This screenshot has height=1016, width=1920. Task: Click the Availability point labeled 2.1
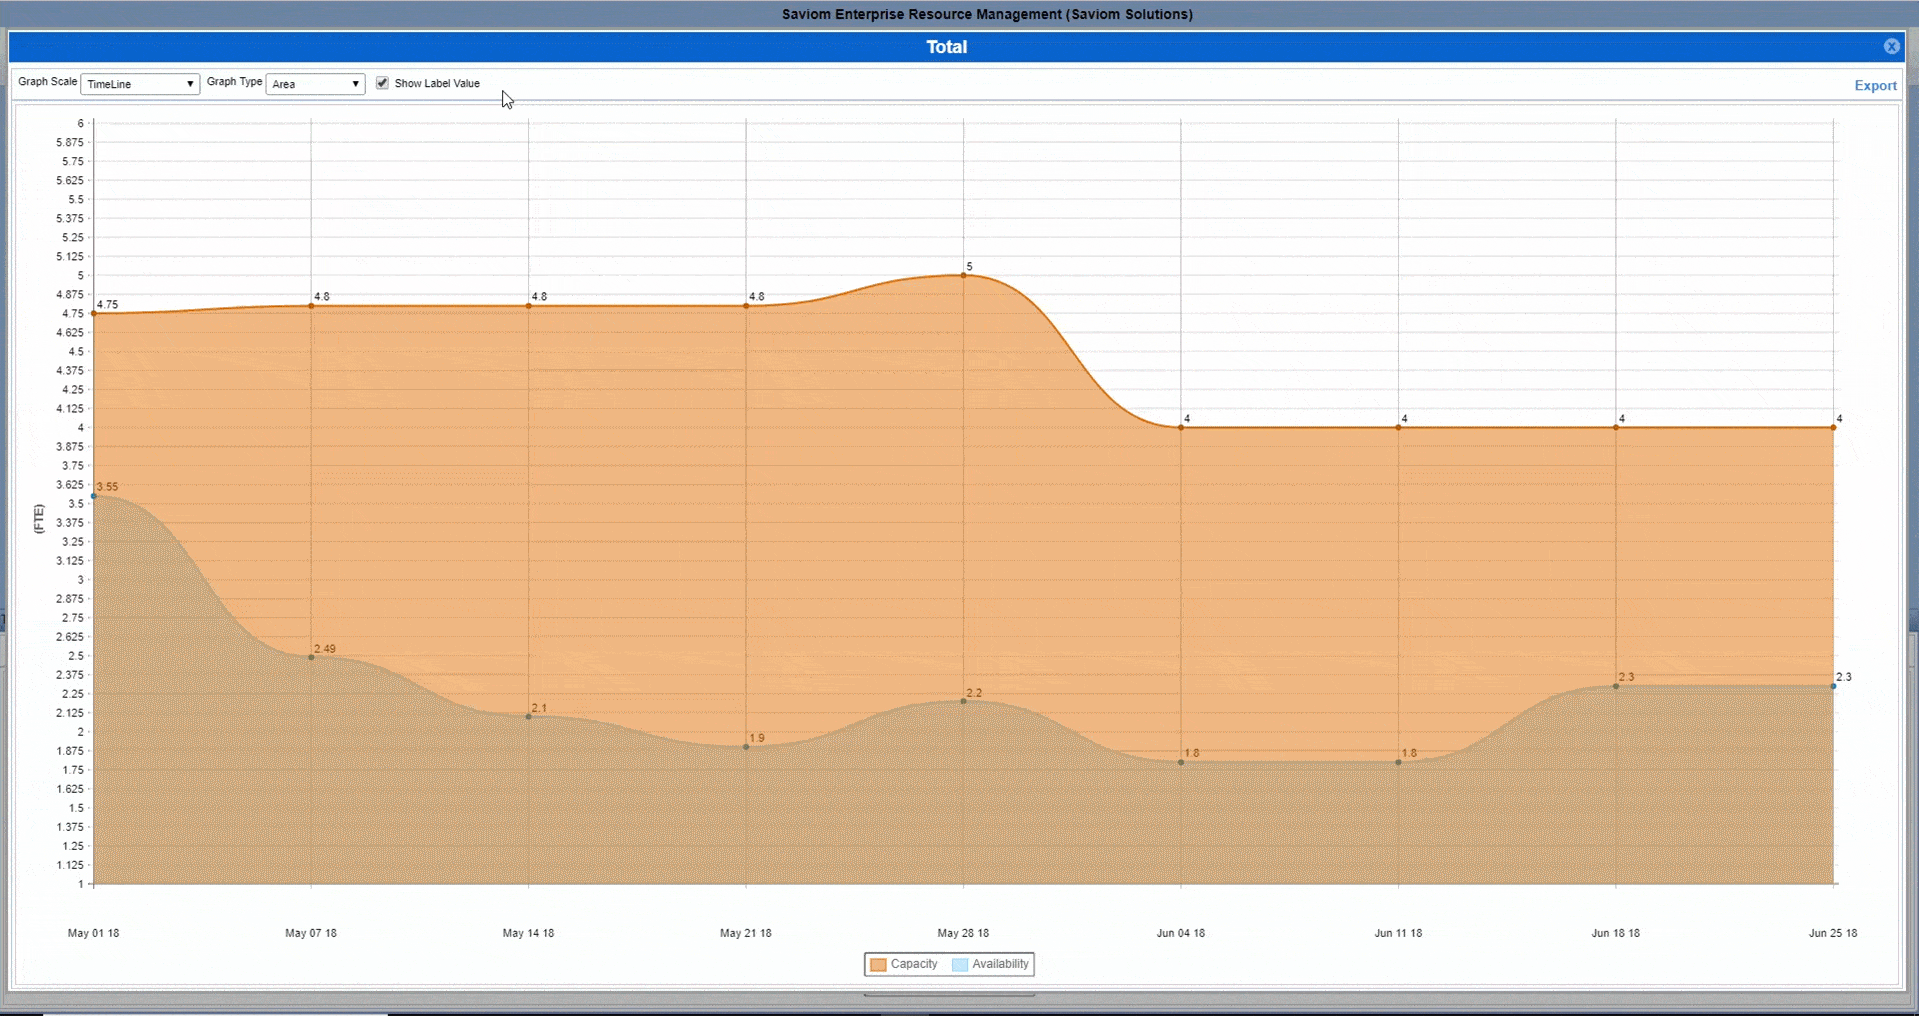pos(529,716)
